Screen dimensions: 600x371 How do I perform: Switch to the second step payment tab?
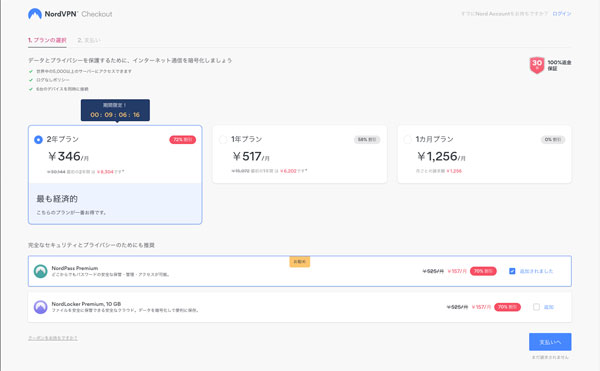coord(89,40)
